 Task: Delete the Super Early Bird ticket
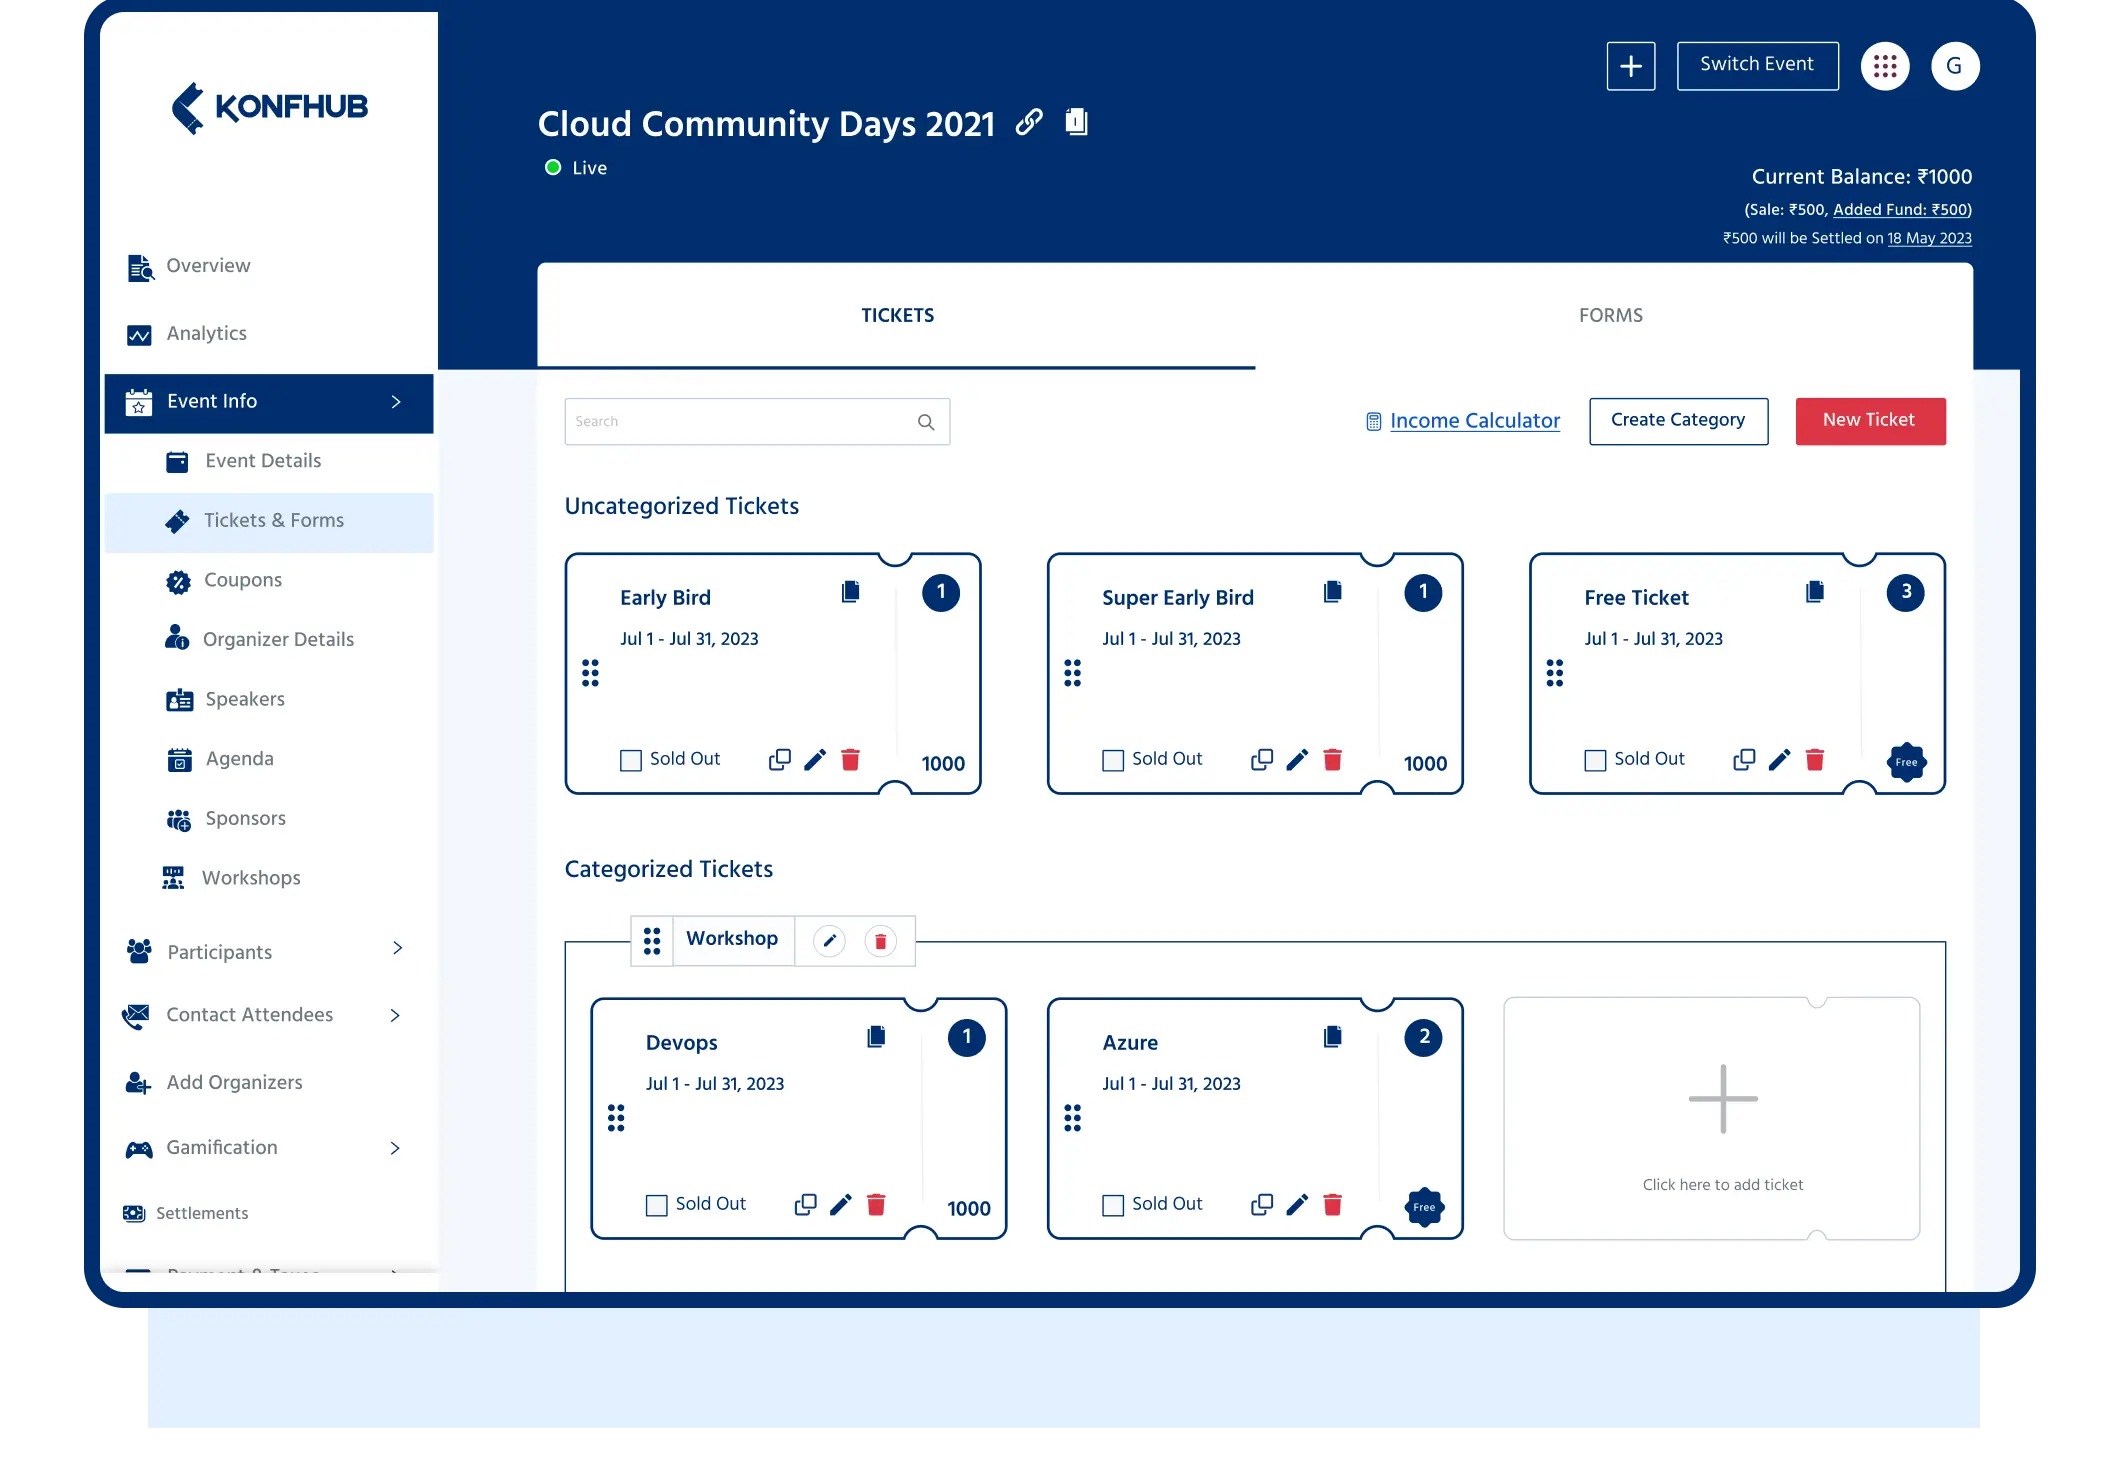1333,760
